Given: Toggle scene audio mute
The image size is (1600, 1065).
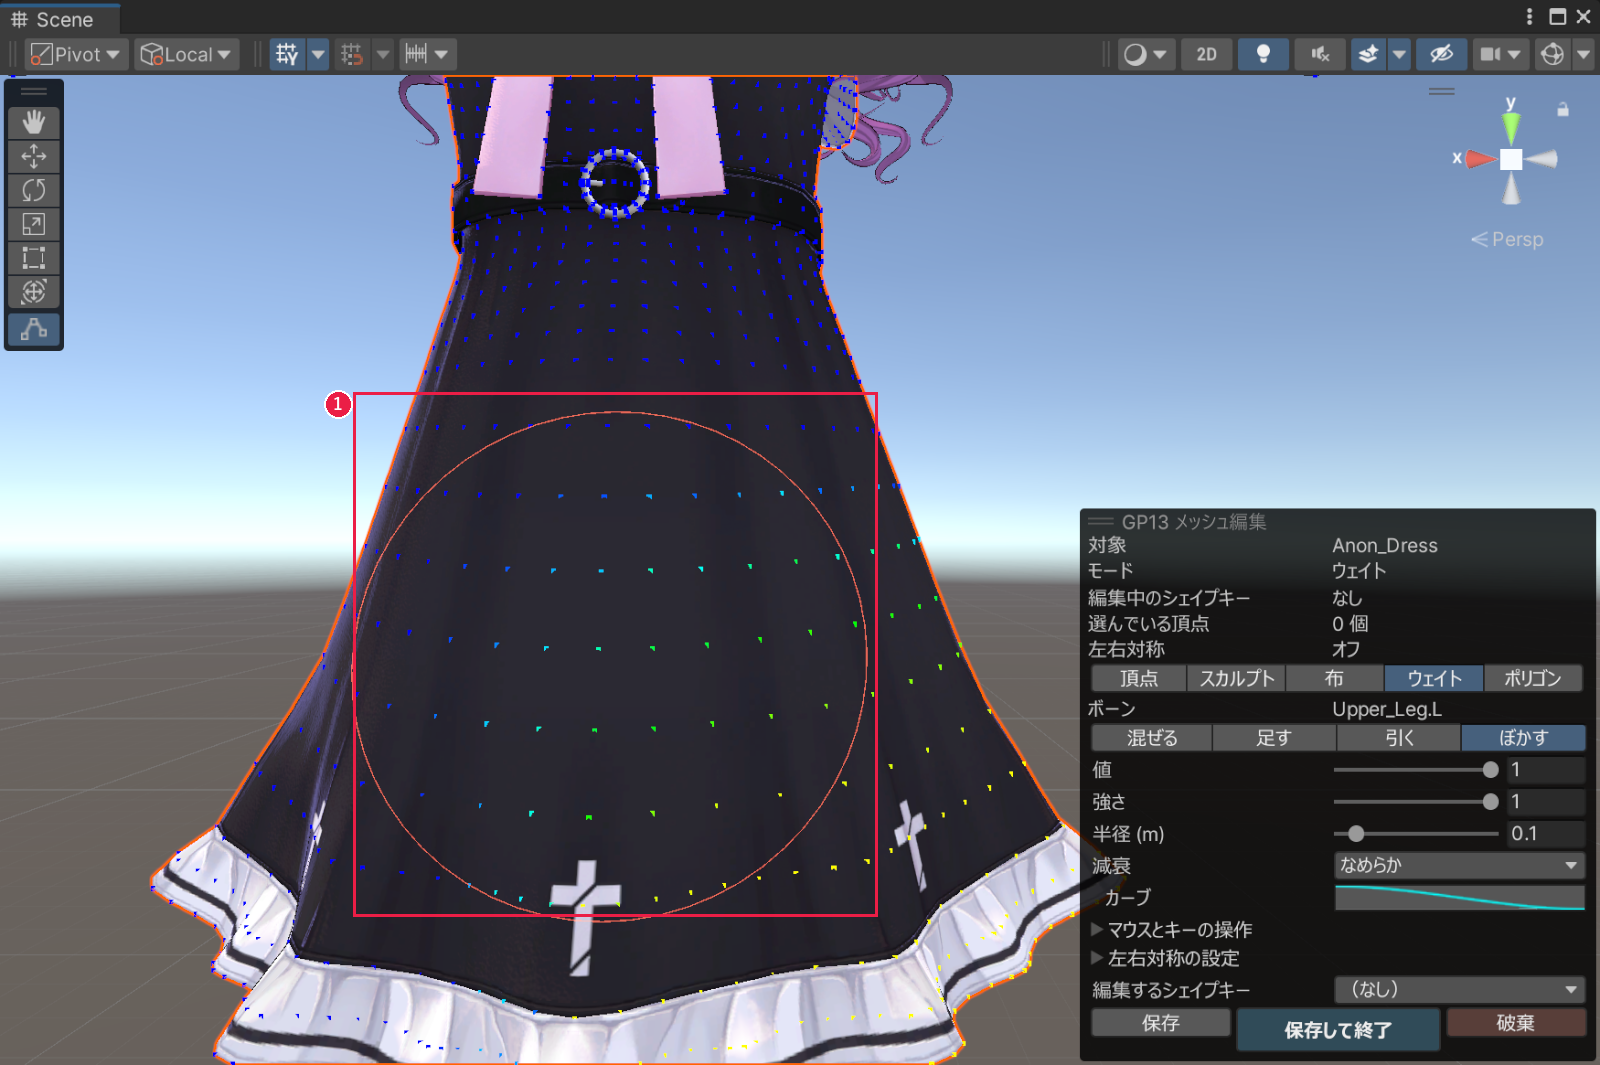Looking at the screenshot, I should [1320, 54].
